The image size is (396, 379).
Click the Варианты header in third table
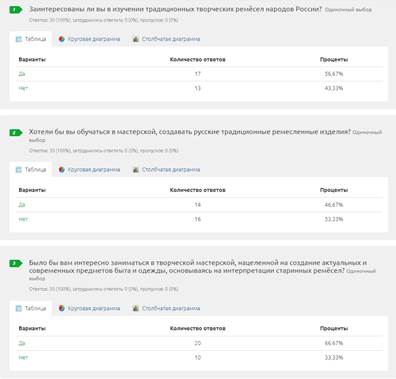point(32,328)
